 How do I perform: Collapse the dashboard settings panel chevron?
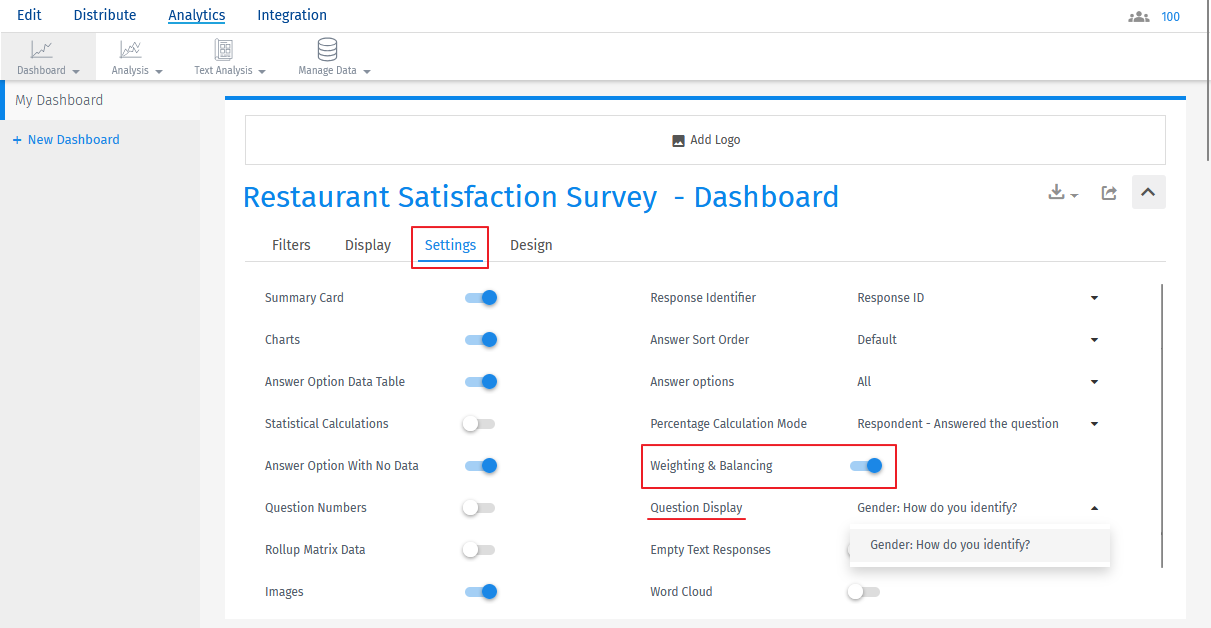point(1148,192)
